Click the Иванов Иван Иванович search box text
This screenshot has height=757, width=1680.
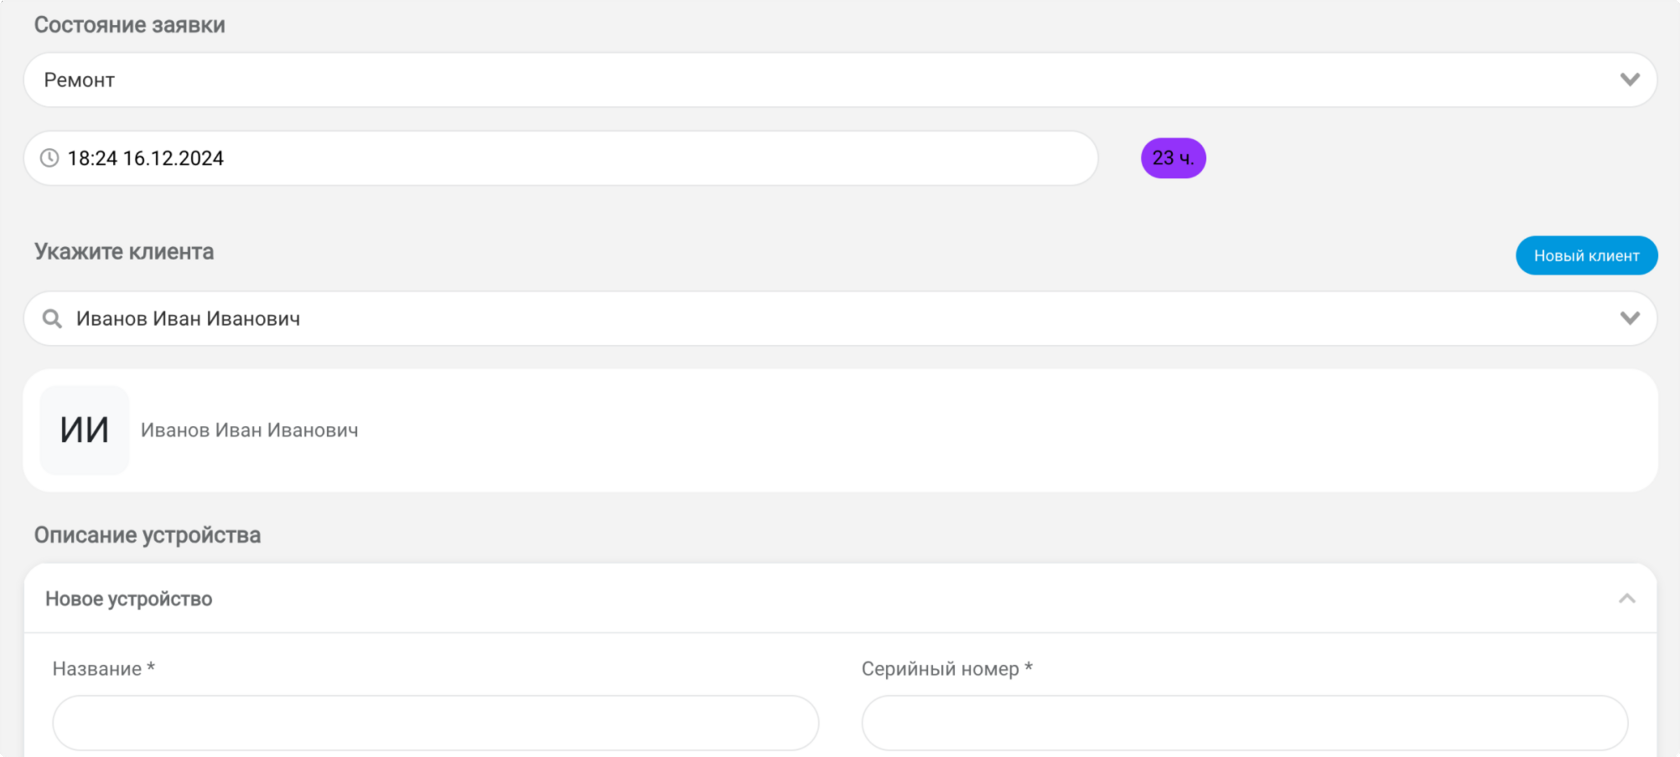188,319
